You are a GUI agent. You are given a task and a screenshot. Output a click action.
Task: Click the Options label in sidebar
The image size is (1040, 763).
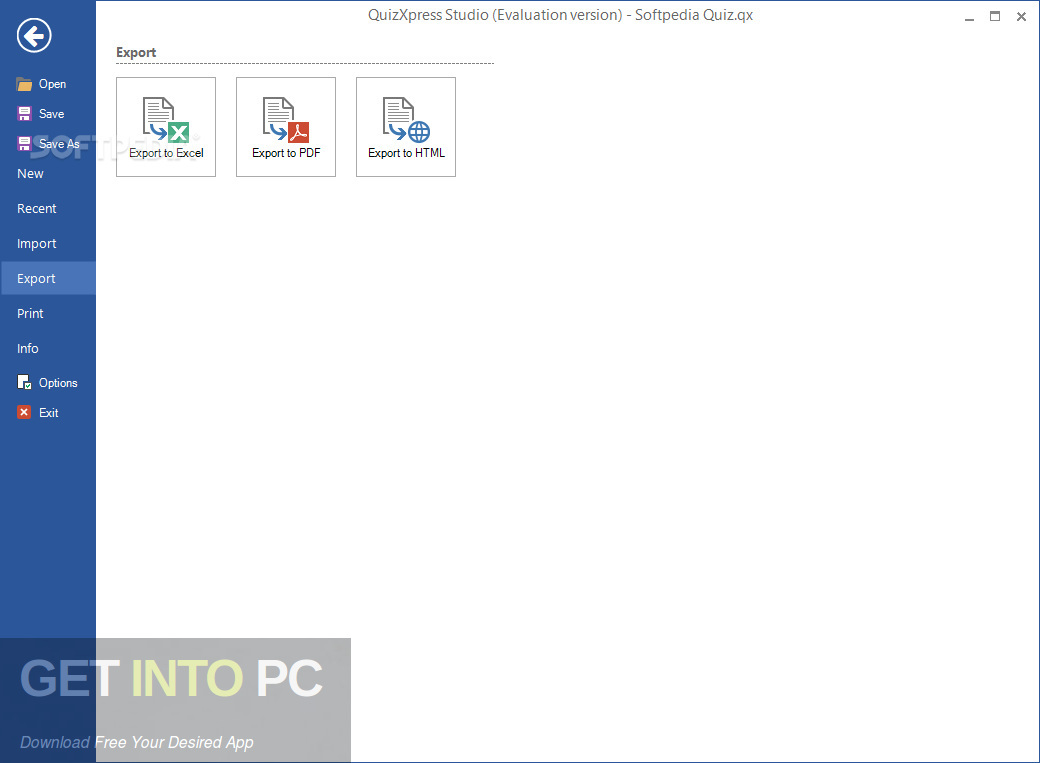pos(58,383)
